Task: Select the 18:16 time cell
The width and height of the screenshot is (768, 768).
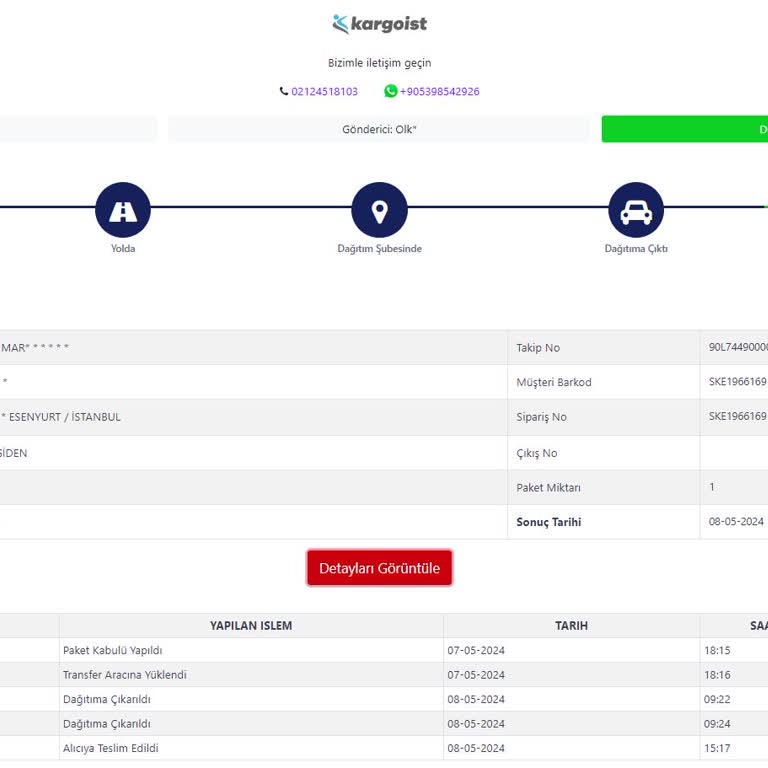Action: click(717, 675)
